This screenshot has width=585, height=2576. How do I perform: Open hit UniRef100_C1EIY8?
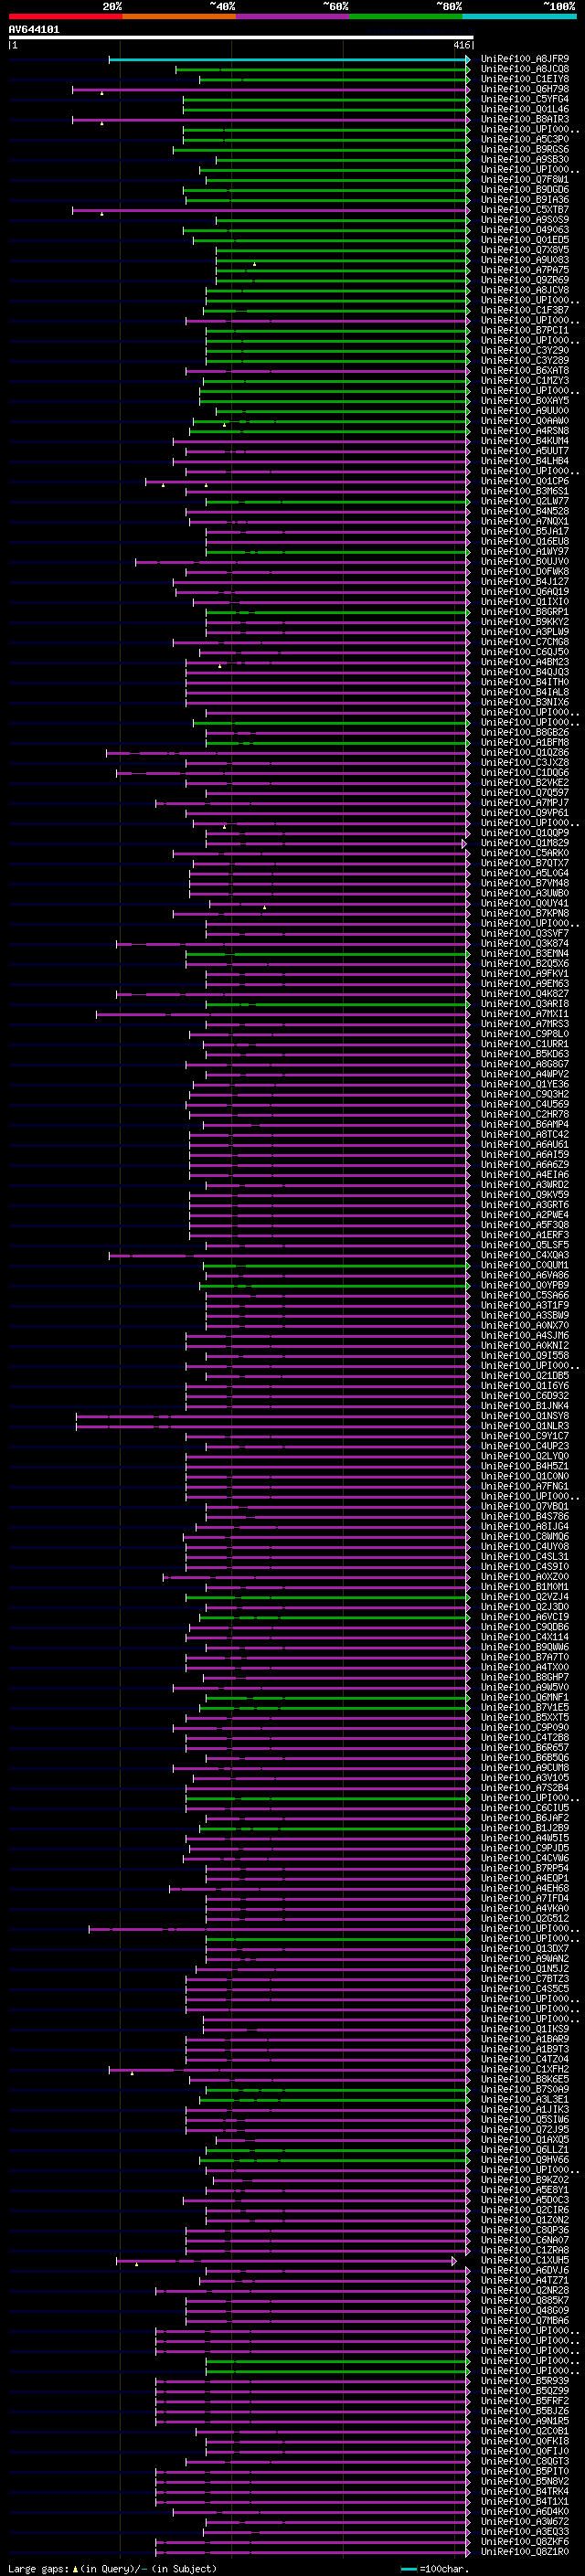[x=525, y=79]
